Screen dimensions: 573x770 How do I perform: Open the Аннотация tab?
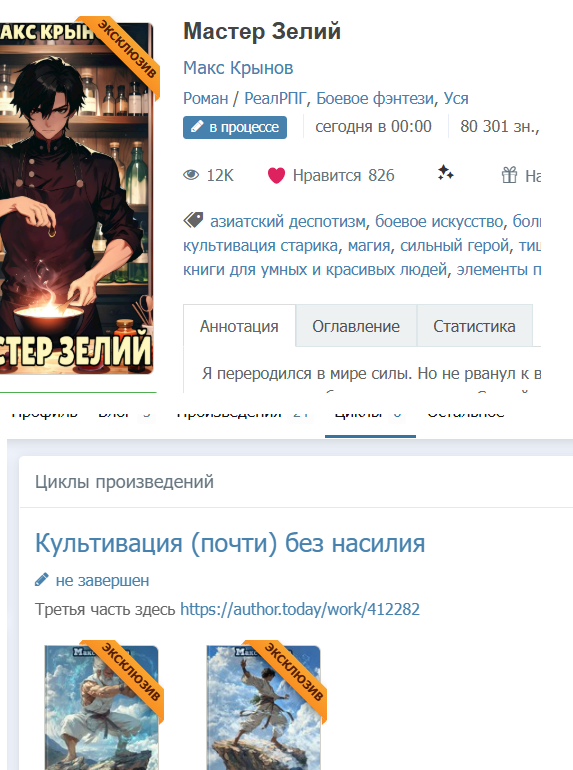click(x=239, y=326)
